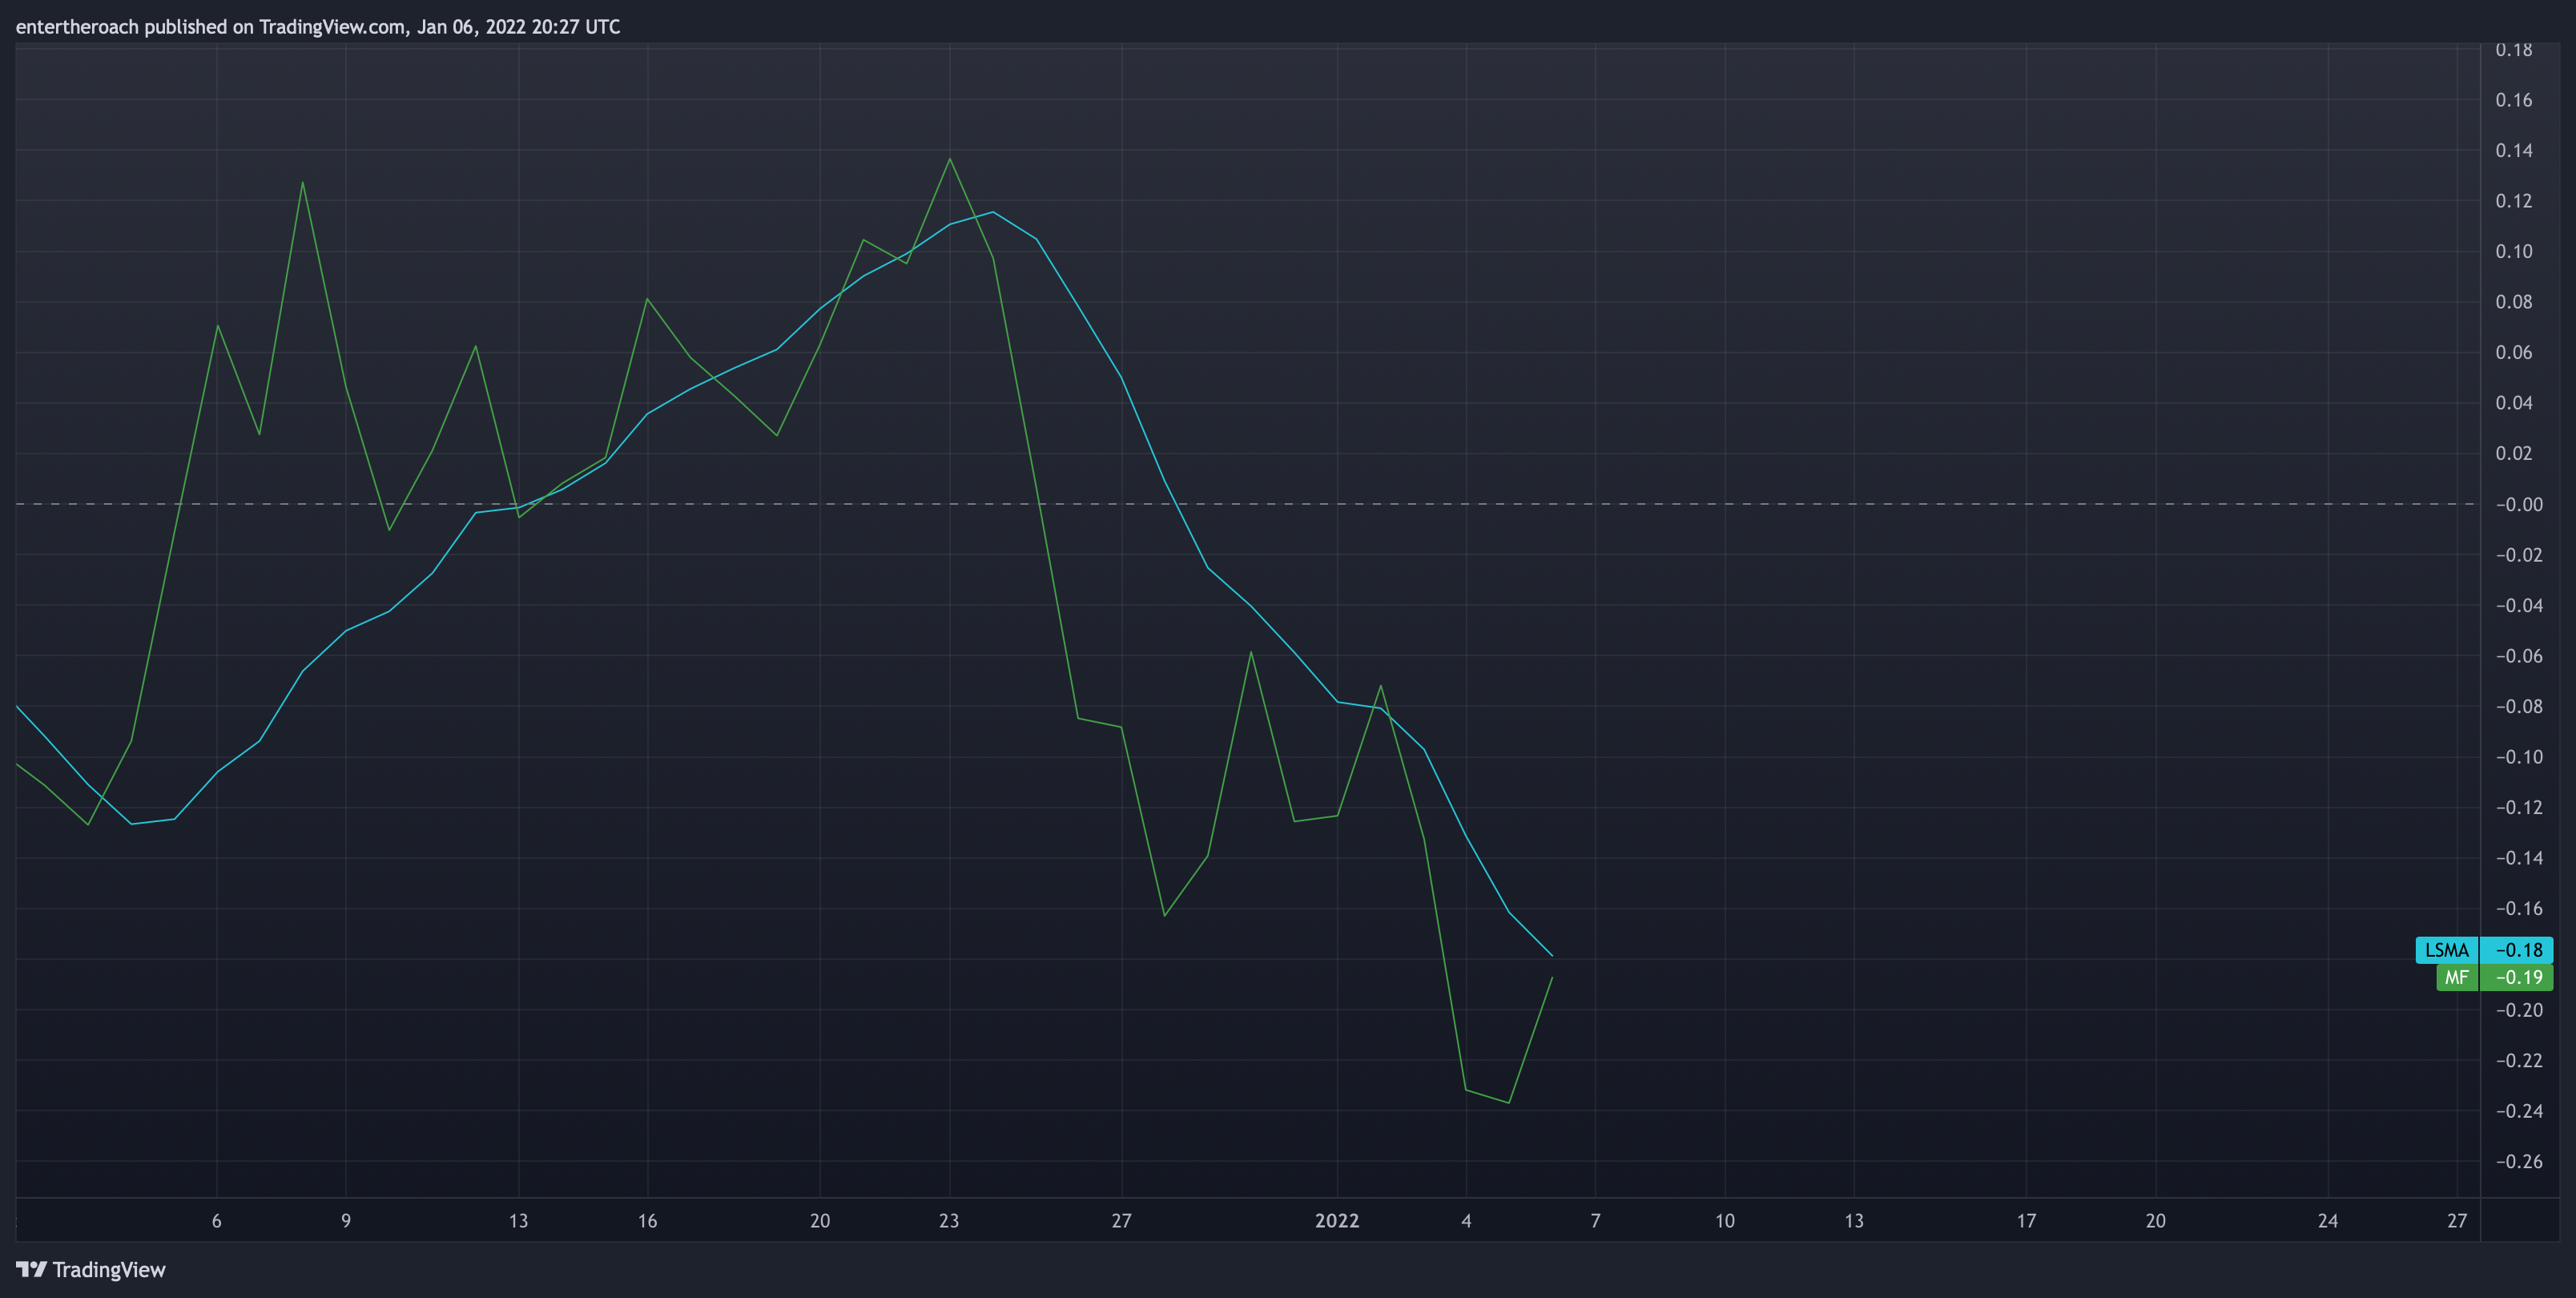
Task: Click the MF indicator label
Action: click(2457, 977)
